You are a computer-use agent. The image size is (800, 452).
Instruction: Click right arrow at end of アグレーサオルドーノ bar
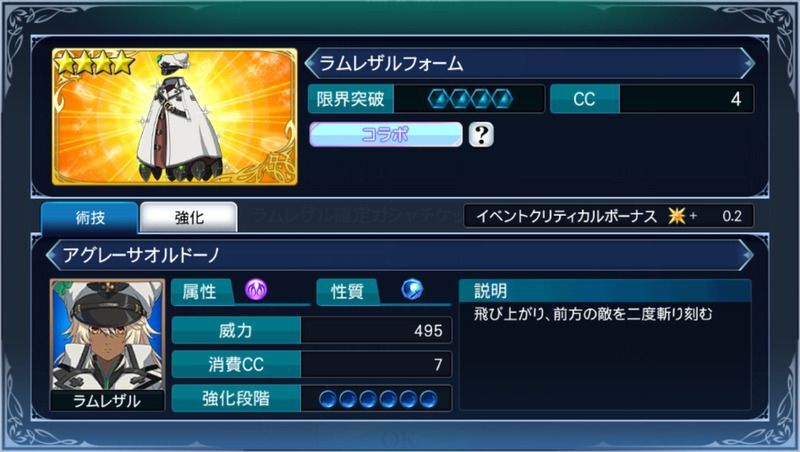(747, 255)
